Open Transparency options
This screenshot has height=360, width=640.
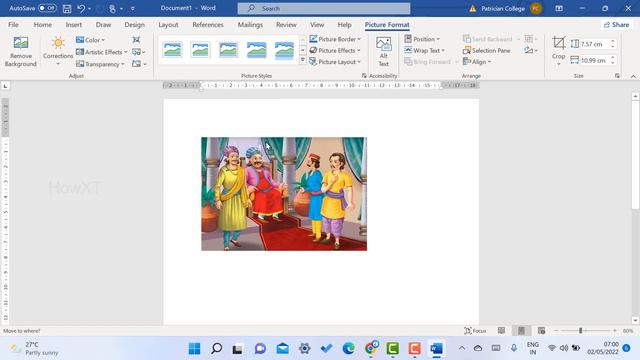pyautogui.click(x=100, y=64)
